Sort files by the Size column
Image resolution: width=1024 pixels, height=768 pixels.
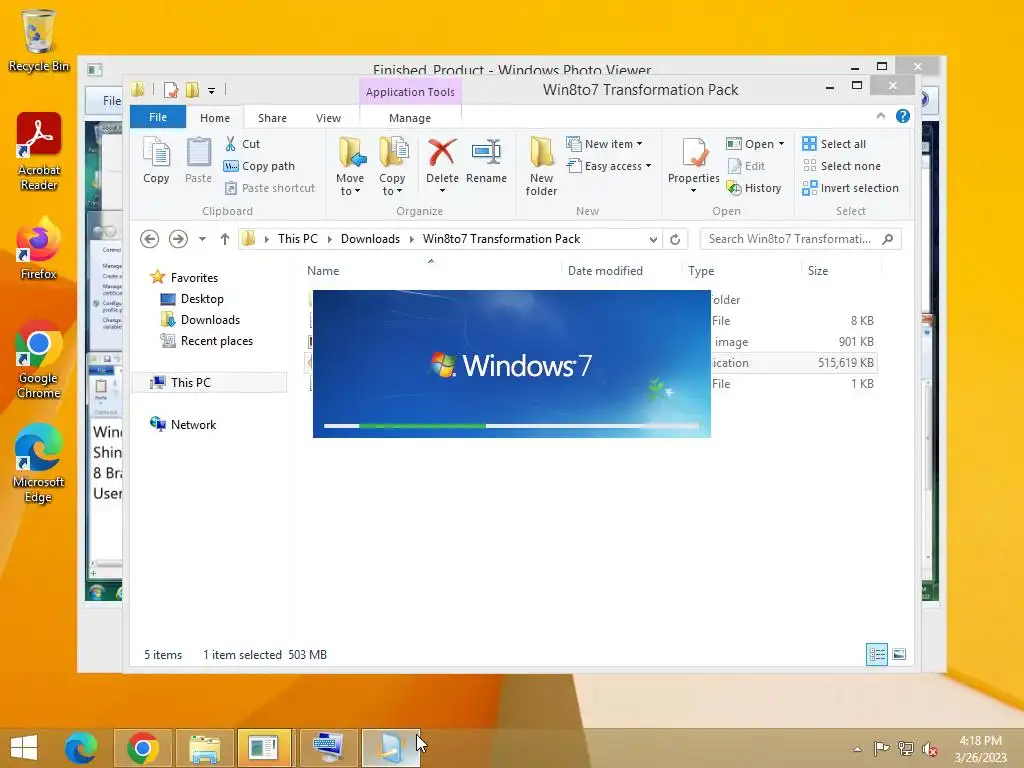818,270
